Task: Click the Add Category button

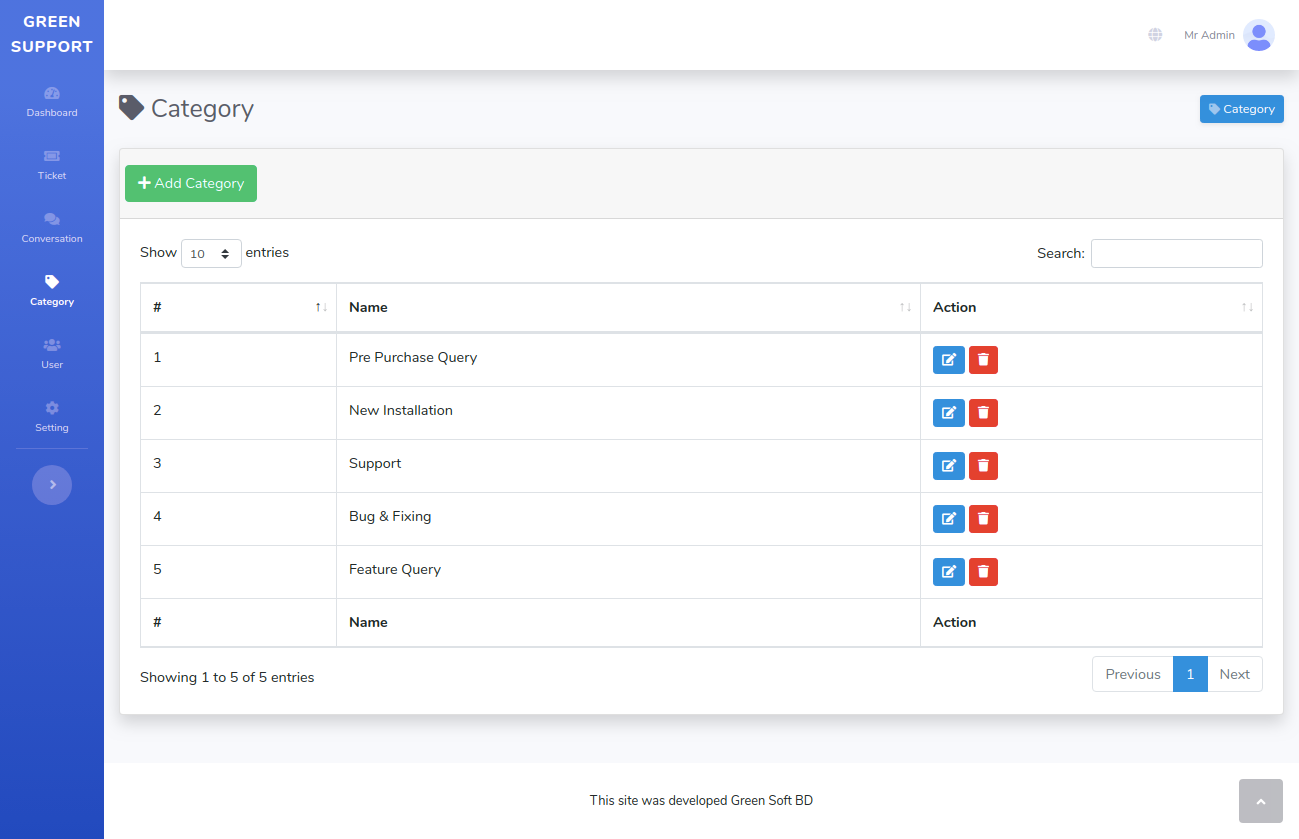Action: (x=191, y=184)
